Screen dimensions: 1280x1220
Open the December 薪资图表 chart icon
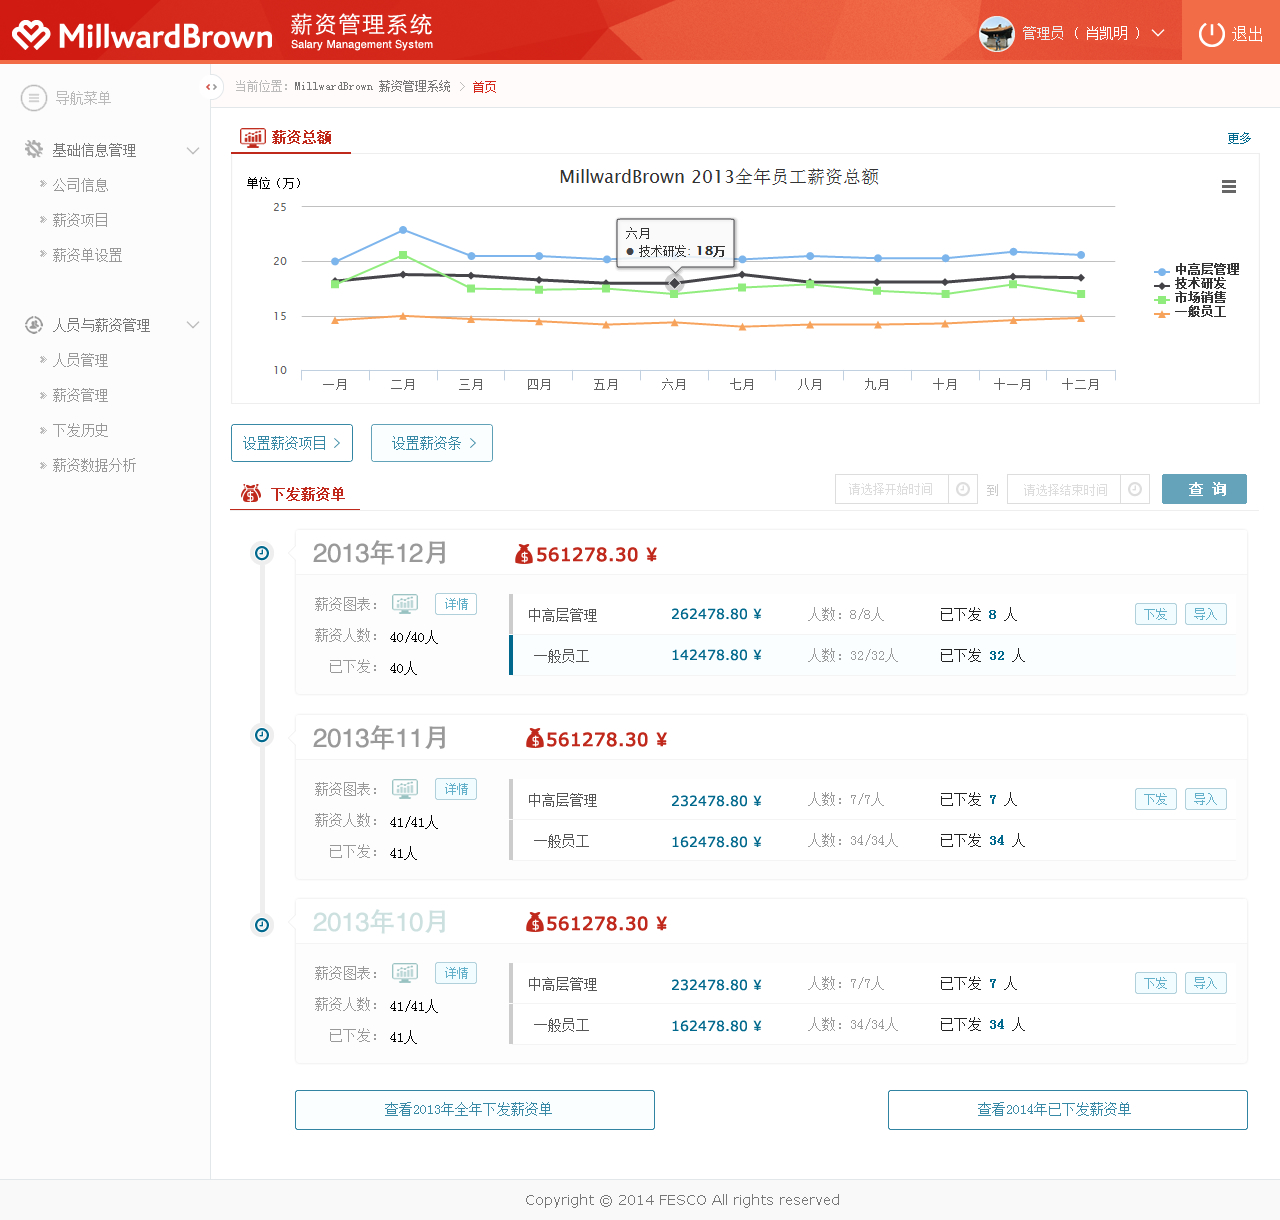click(x=405, y=603)
